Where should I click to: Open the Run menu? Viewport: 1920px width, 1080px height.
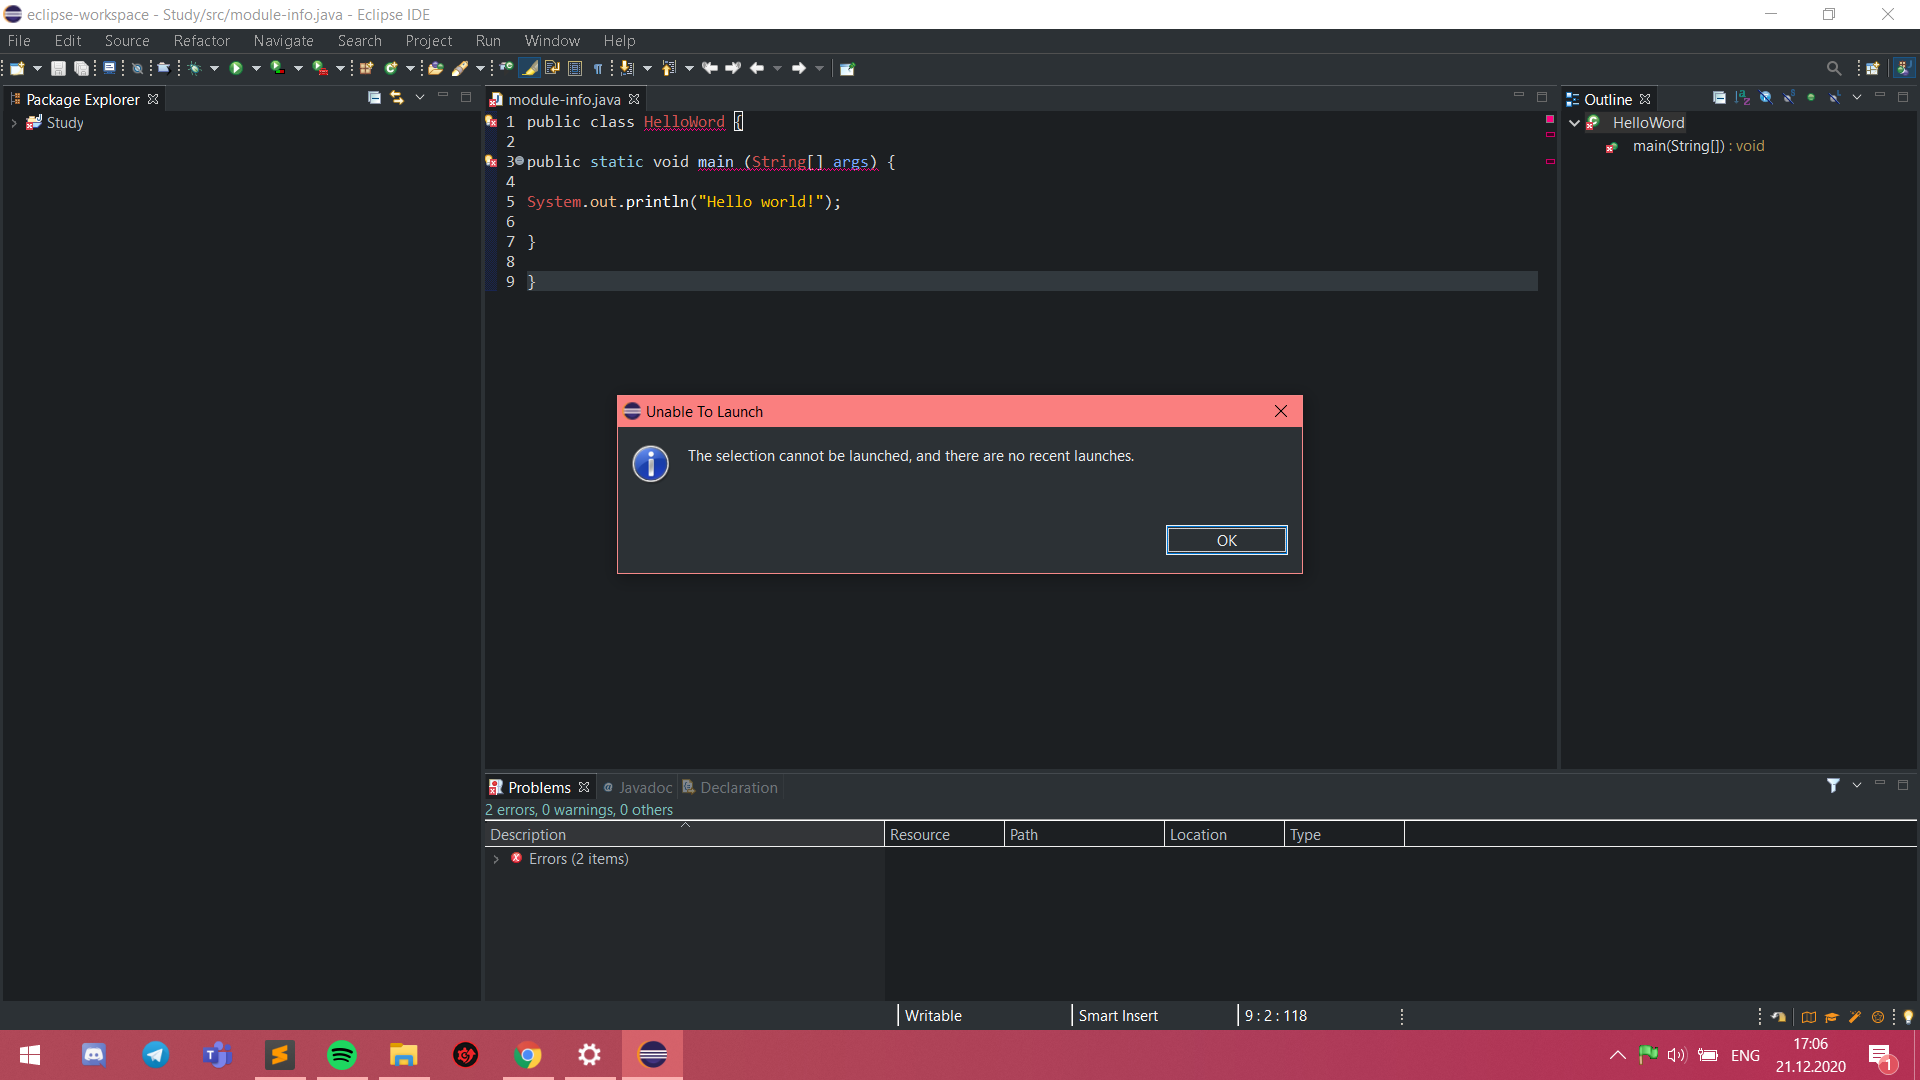(488, 41)
